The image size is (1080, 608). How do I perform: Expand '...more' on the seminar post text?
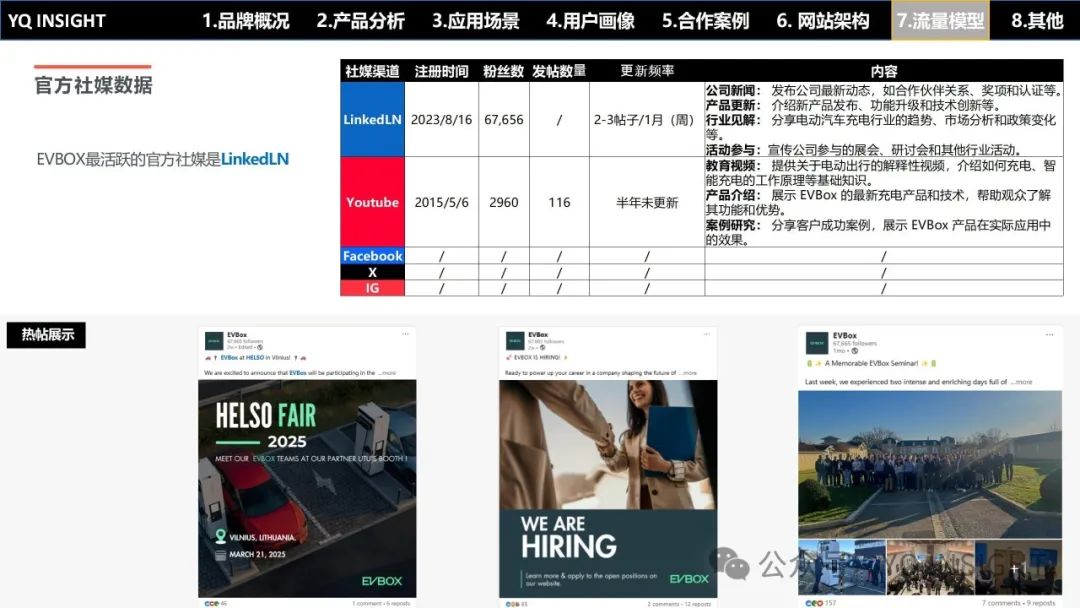pos(1021,381)
